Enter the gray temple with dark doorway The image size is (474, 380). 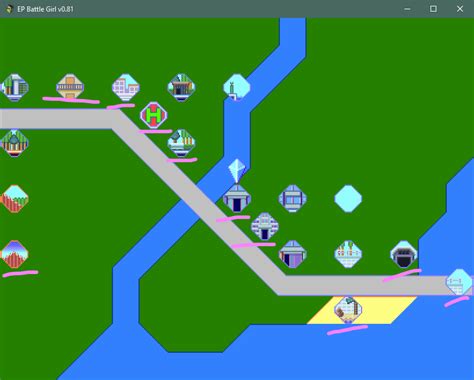pos(237,199)
